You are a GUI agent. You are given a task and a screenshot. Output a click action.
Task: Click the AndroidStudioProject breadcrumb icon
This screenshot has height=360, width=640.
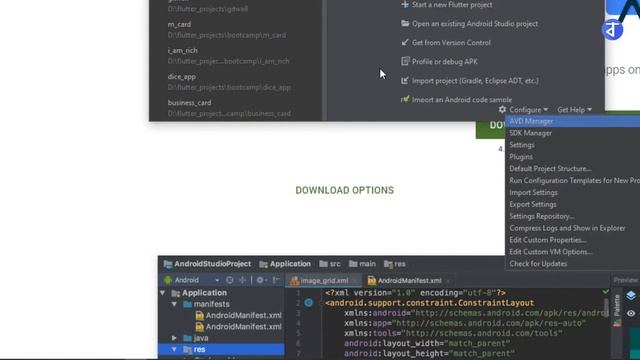pos(168,264)
